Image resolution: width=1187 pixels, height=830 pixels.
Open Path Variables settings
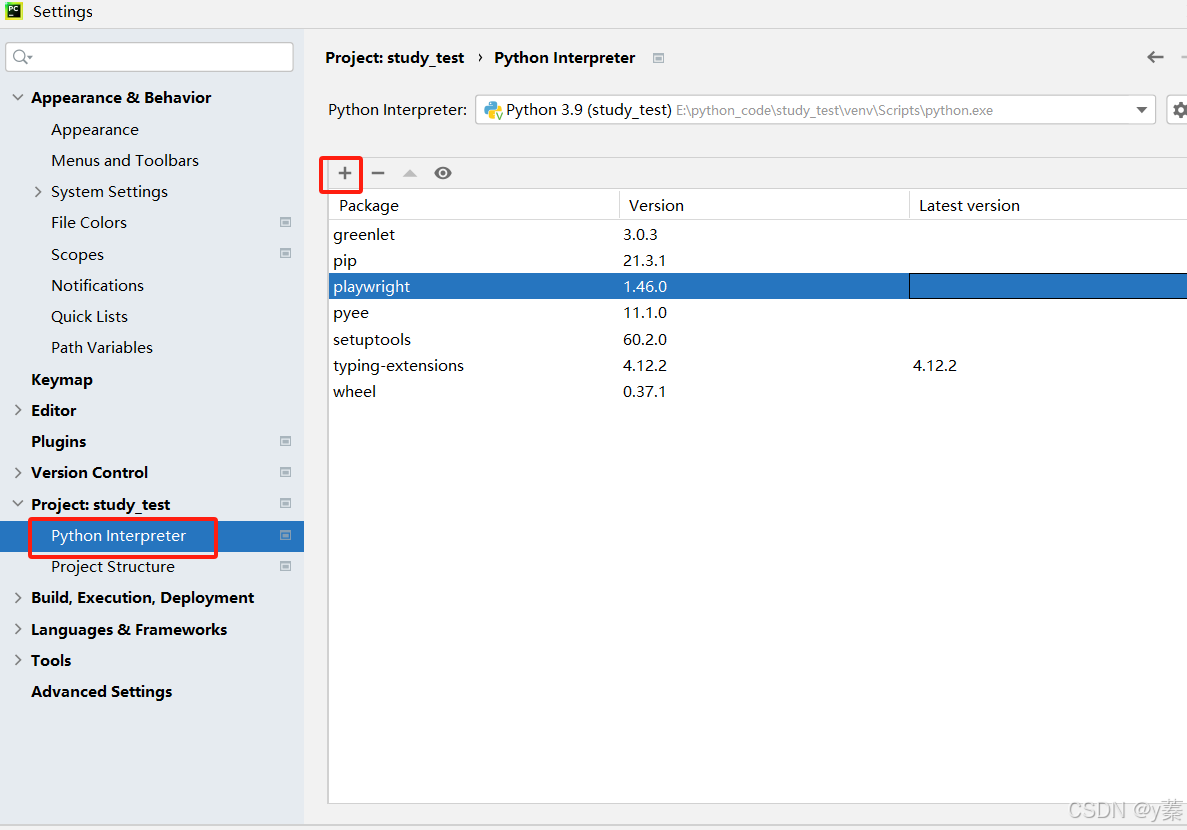(x=101, y=348)
